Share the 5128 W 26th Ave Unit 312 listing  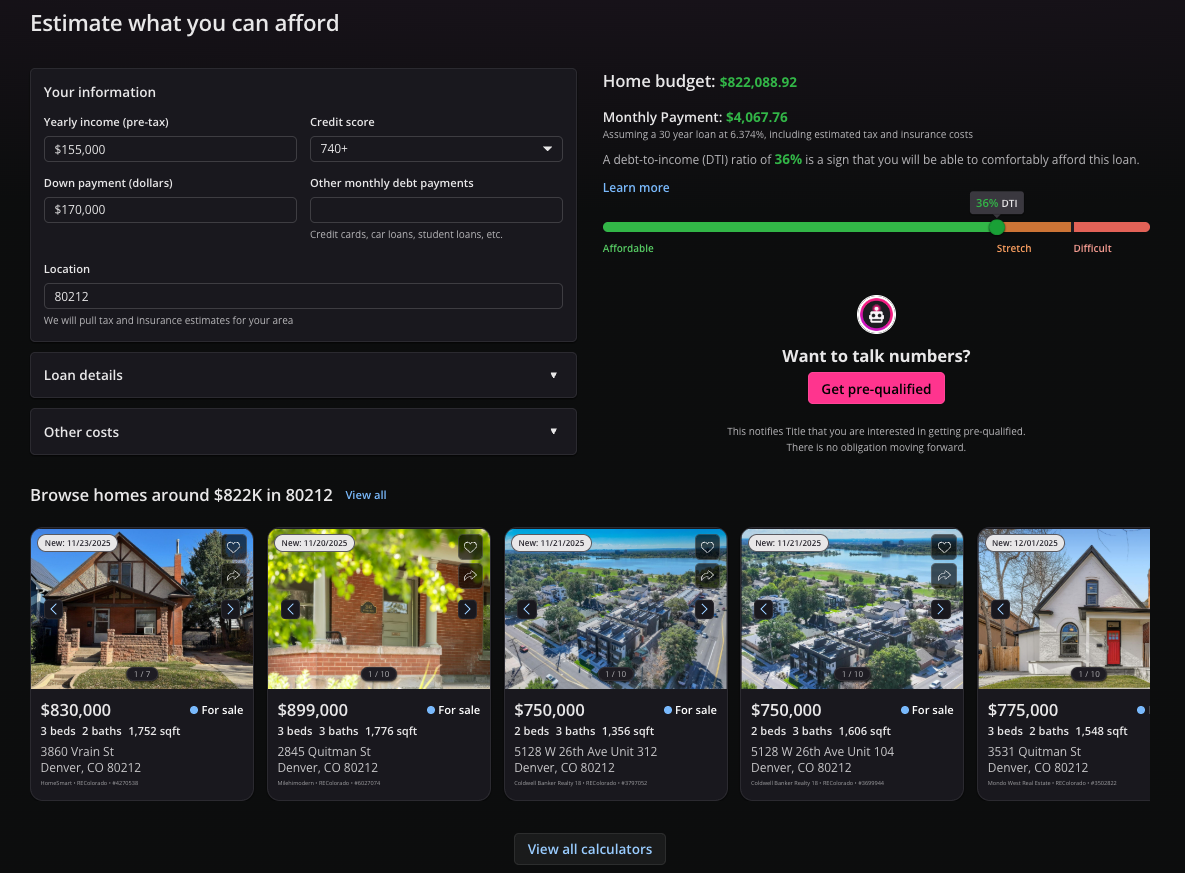[x=707, y=576]
